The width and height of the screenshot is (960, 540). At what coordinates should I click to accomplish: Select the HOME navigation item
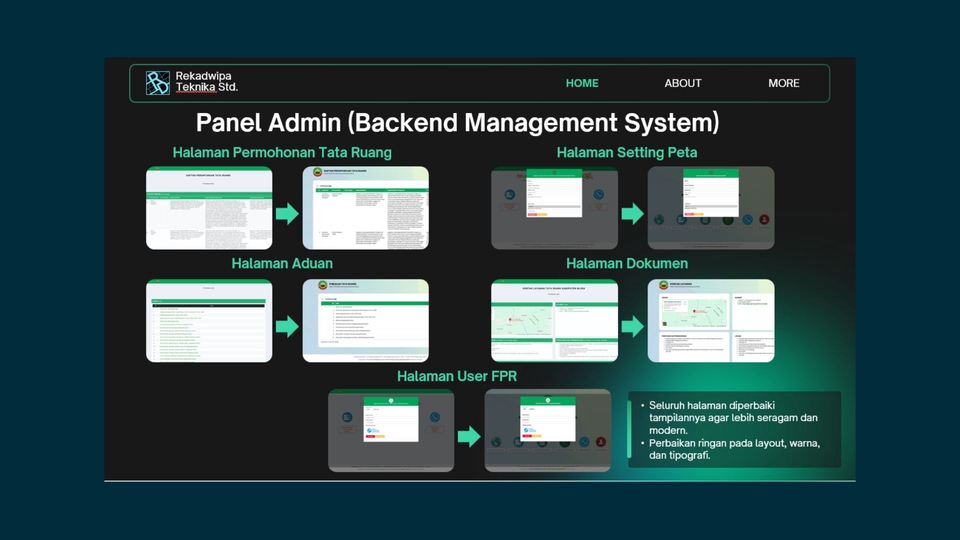pyautogui.click(x=582, y=83)
